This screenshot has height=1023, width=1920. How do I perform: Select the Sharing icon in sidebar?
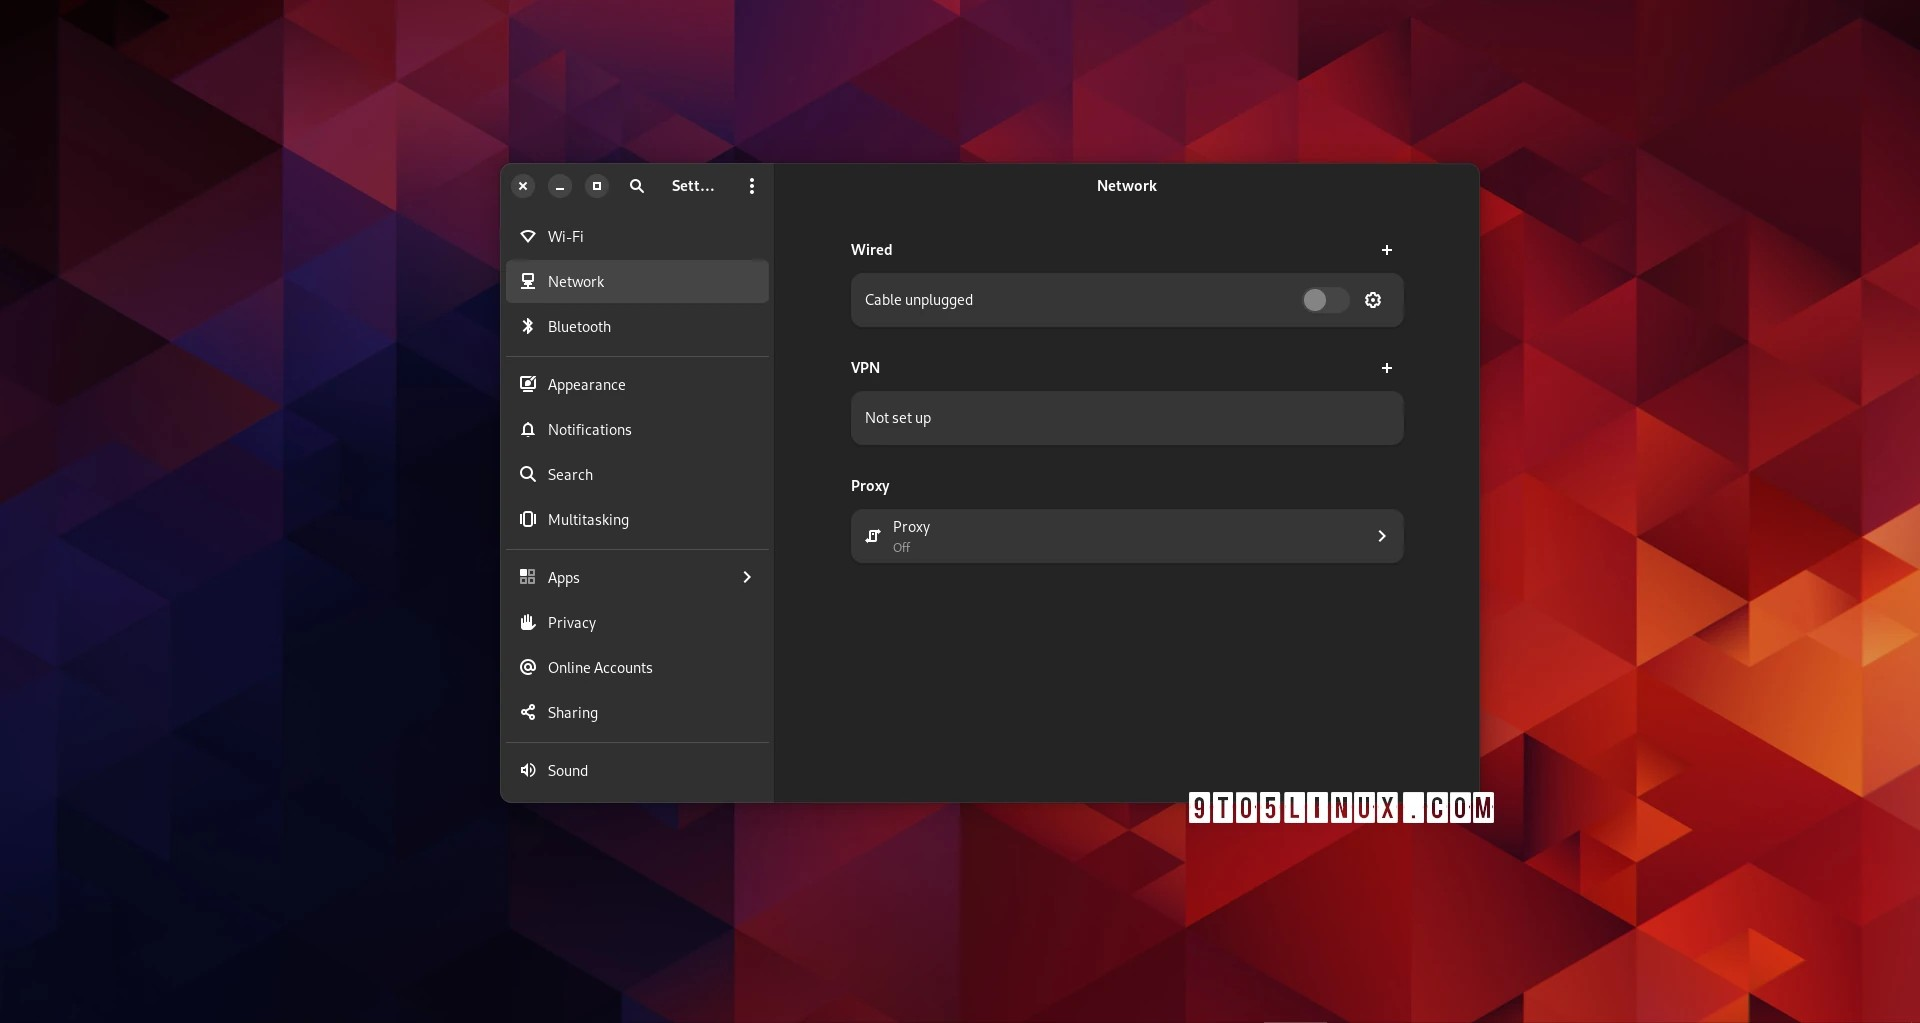(x=527, y=712)
